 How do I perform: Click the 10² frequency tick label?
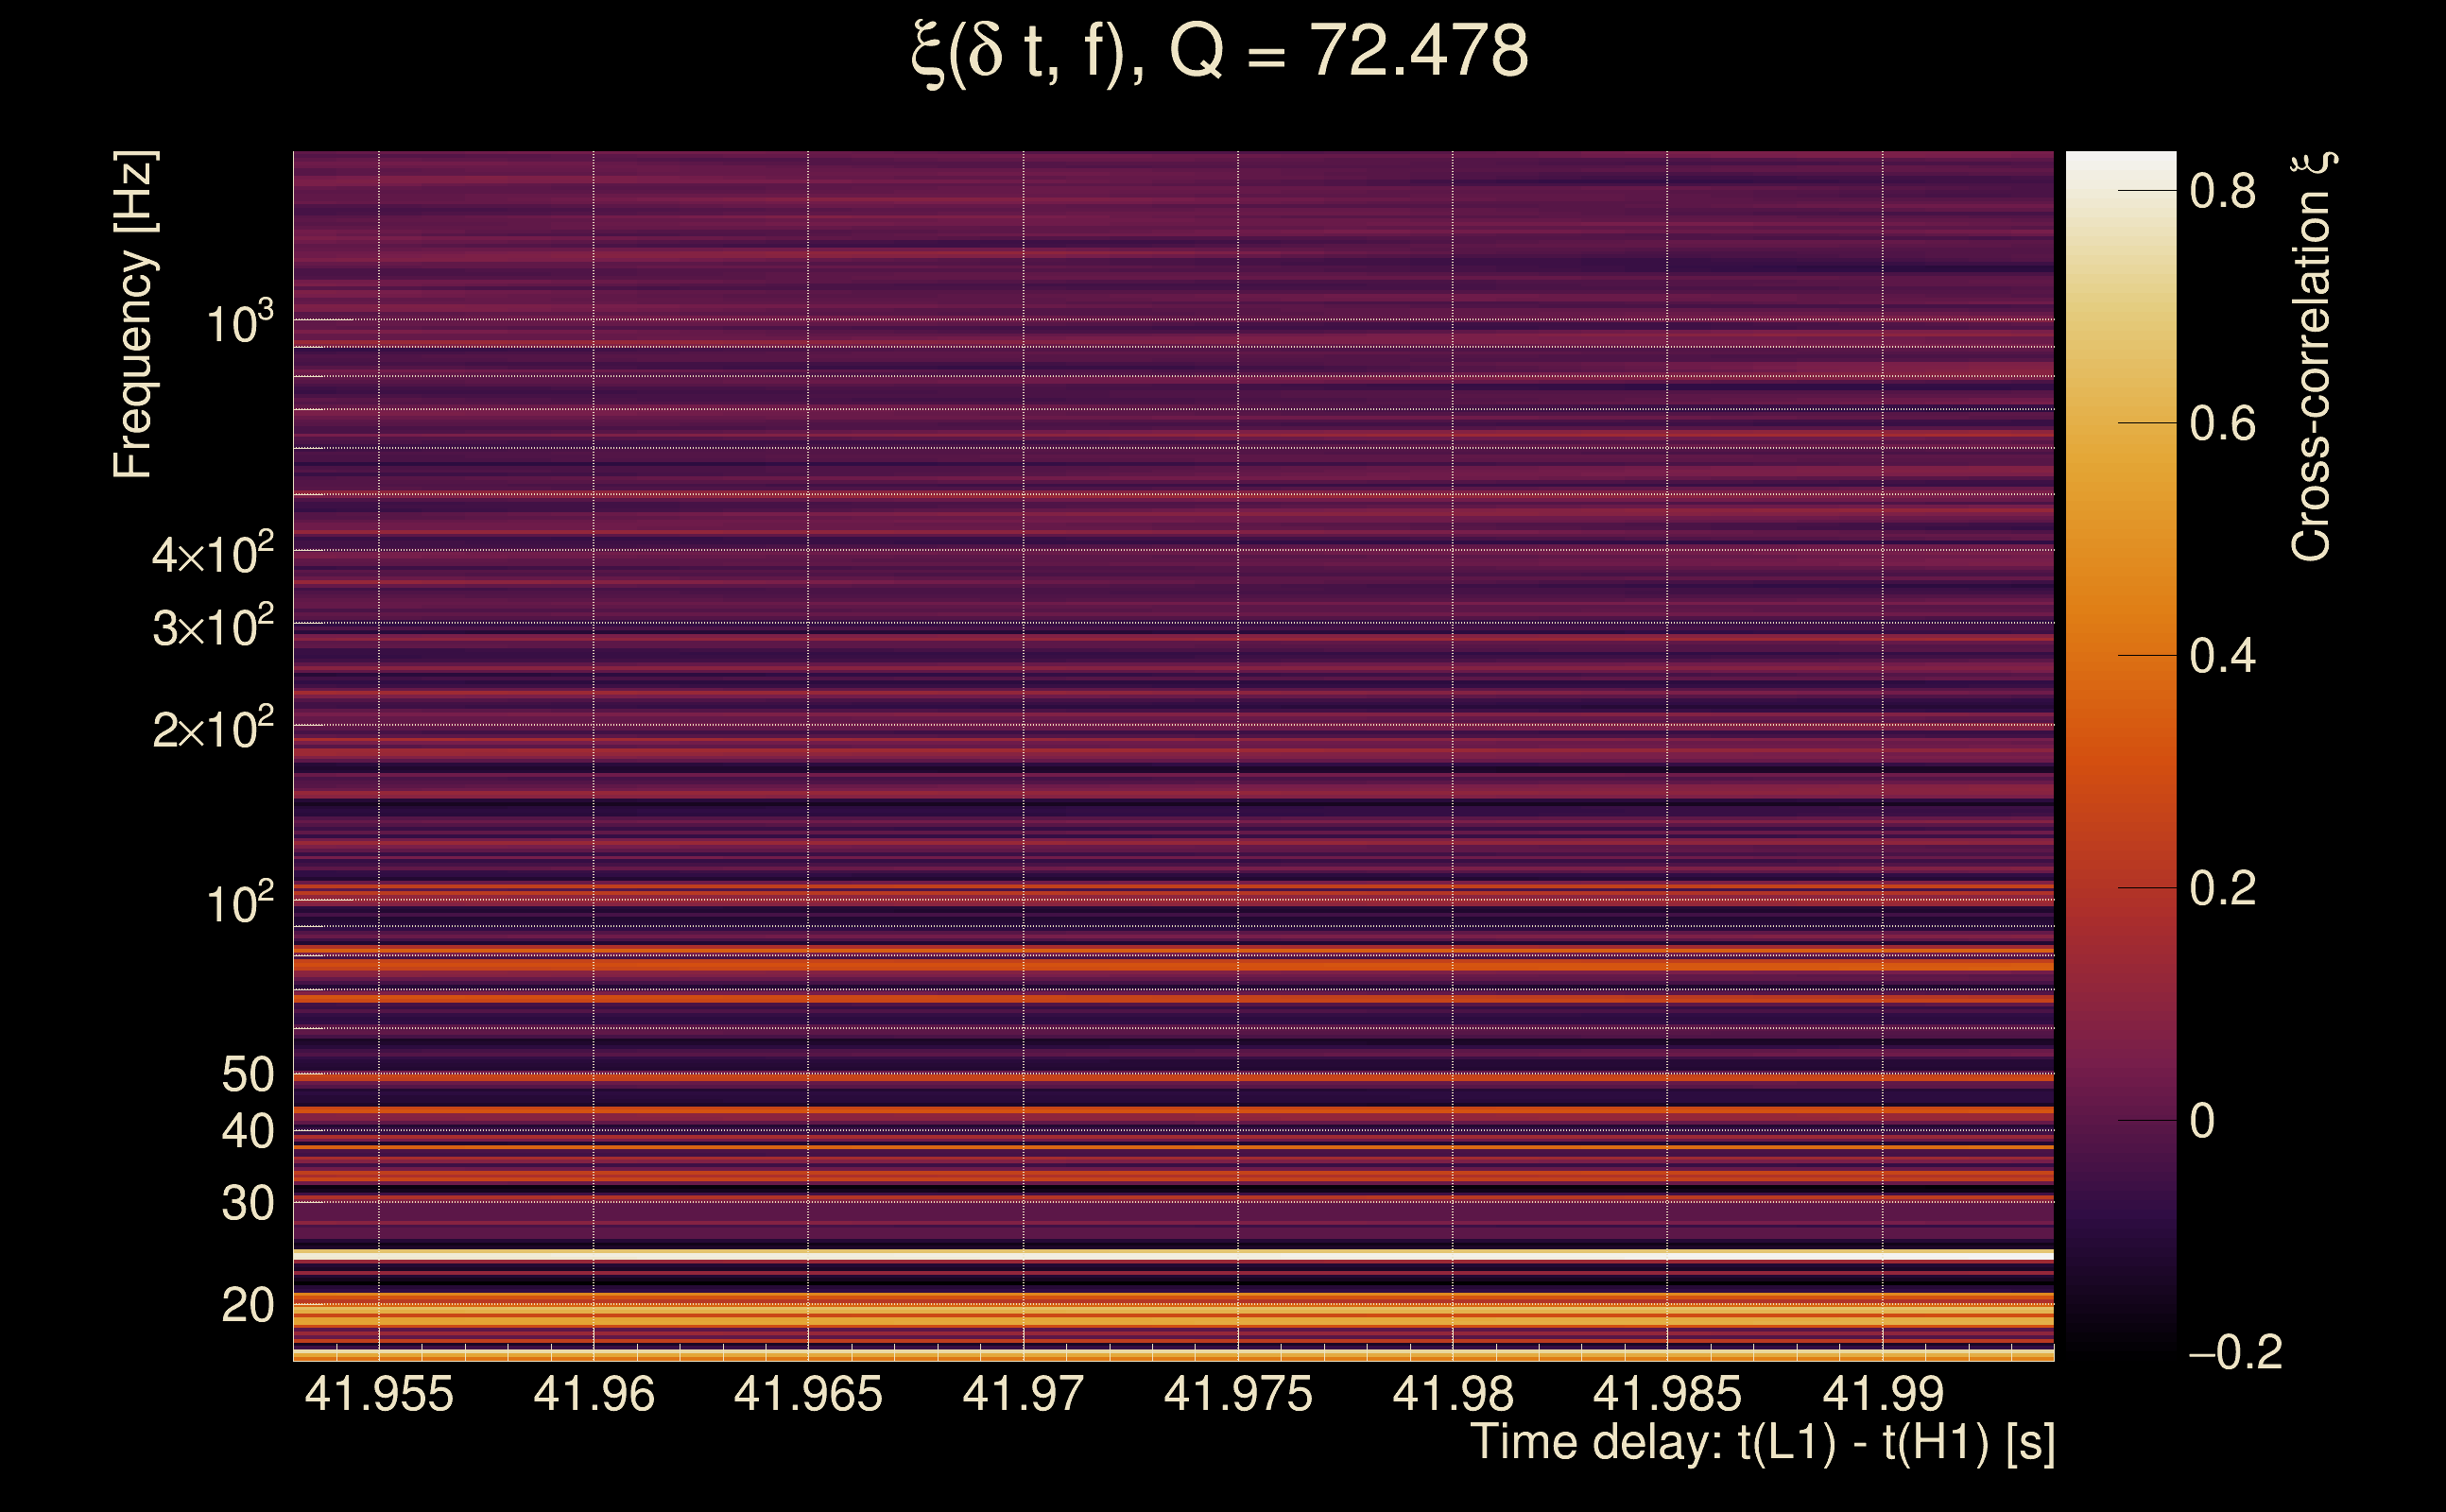(239, 903)
